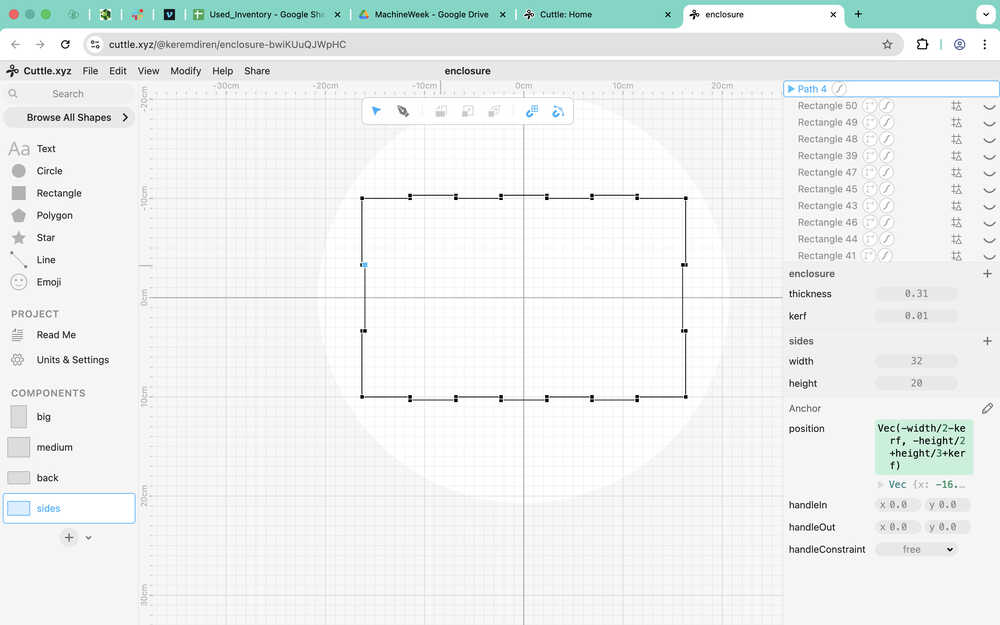Click the position Vec expression field
1000x625 pixels.
(923, 447)
